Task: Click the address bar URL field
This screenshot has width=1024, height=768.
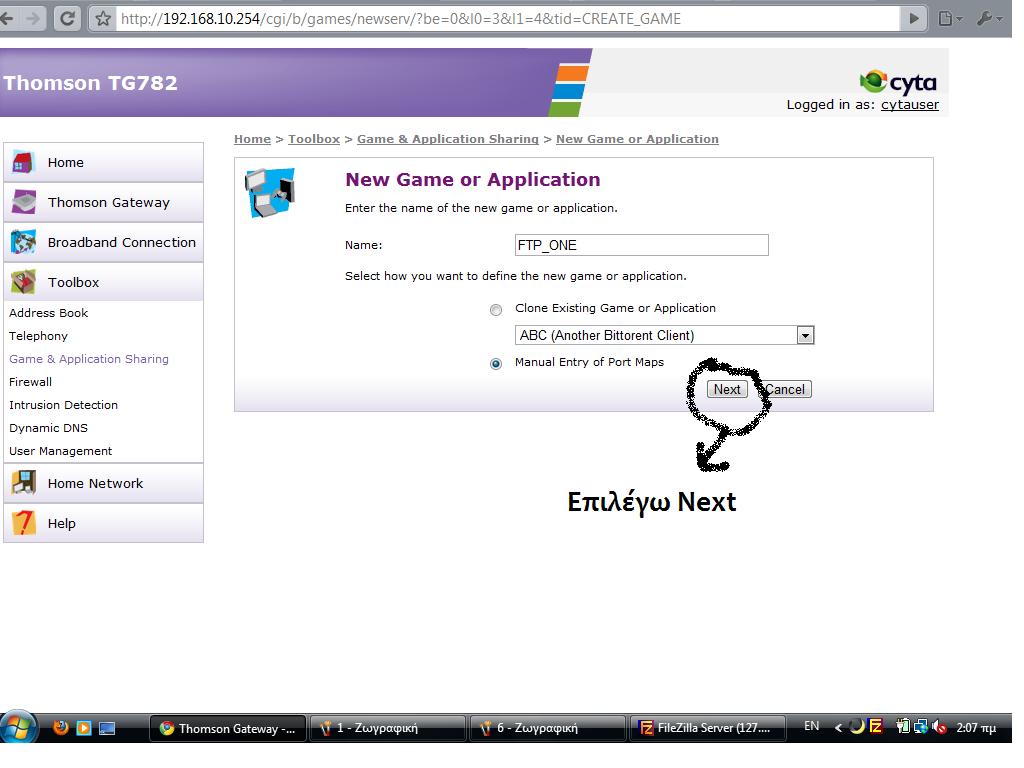Action: click(509, 18)
